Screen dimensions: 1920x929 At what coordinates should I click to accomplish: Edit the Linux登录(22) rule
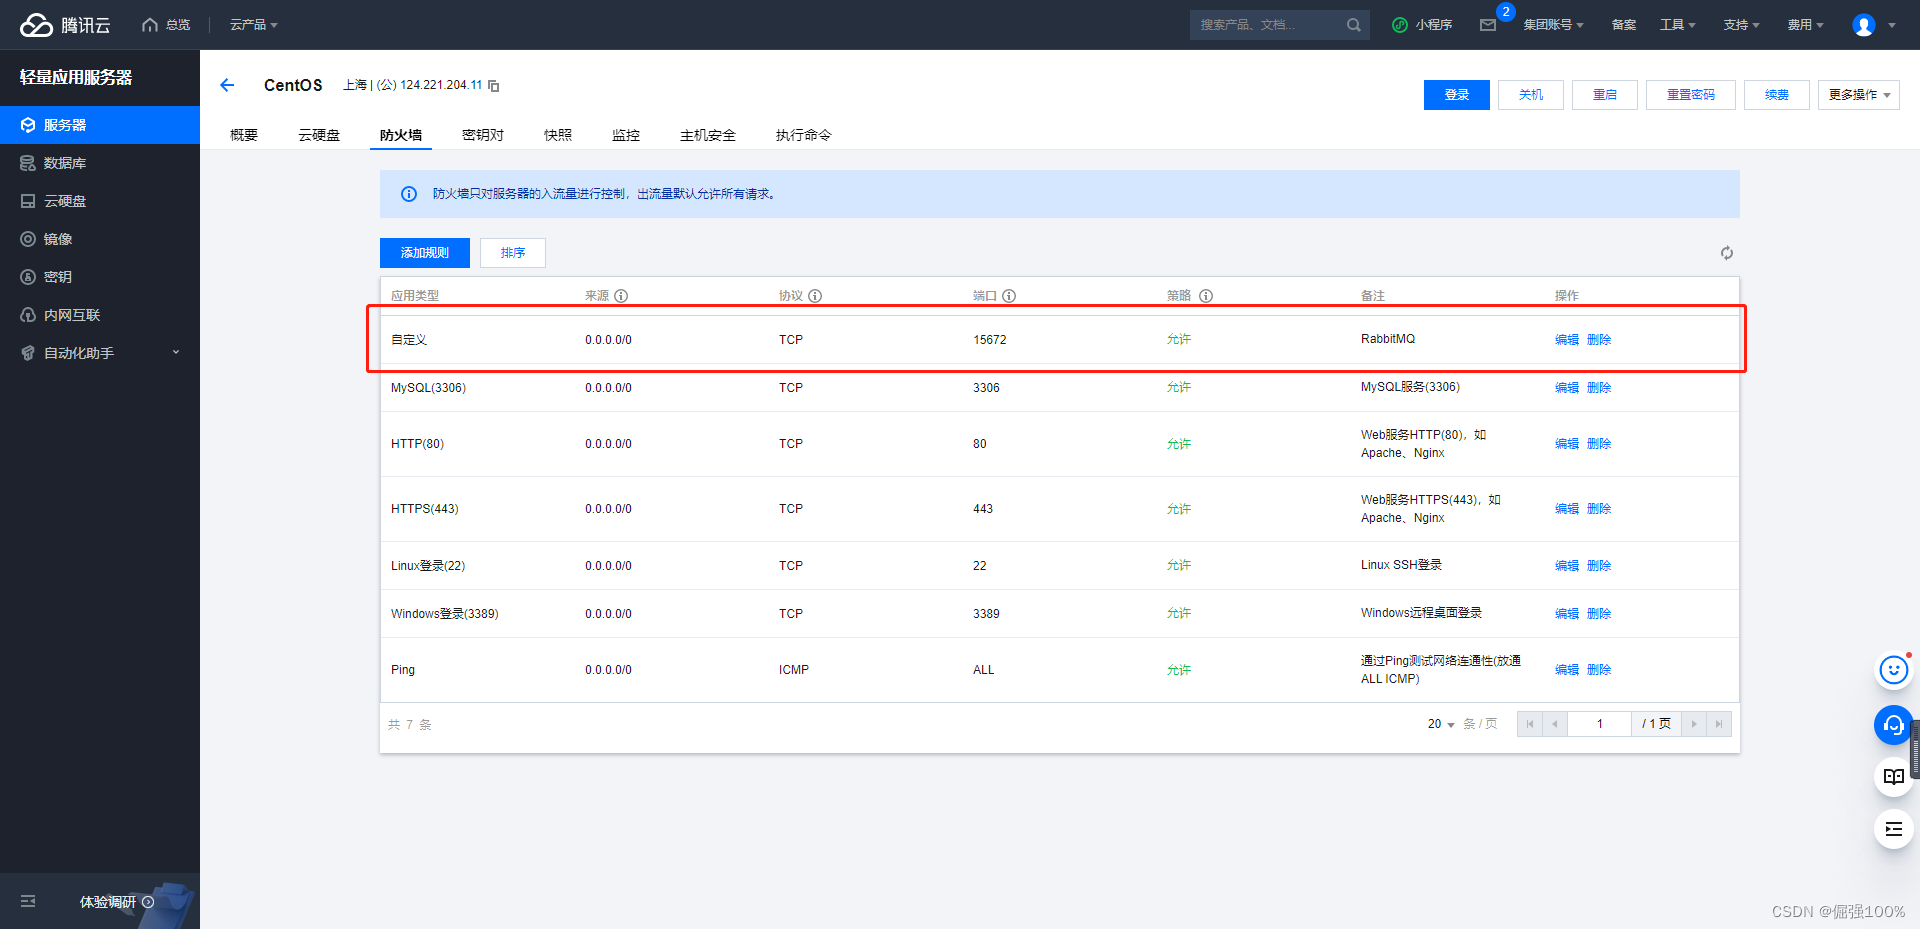pos(1567,566)
